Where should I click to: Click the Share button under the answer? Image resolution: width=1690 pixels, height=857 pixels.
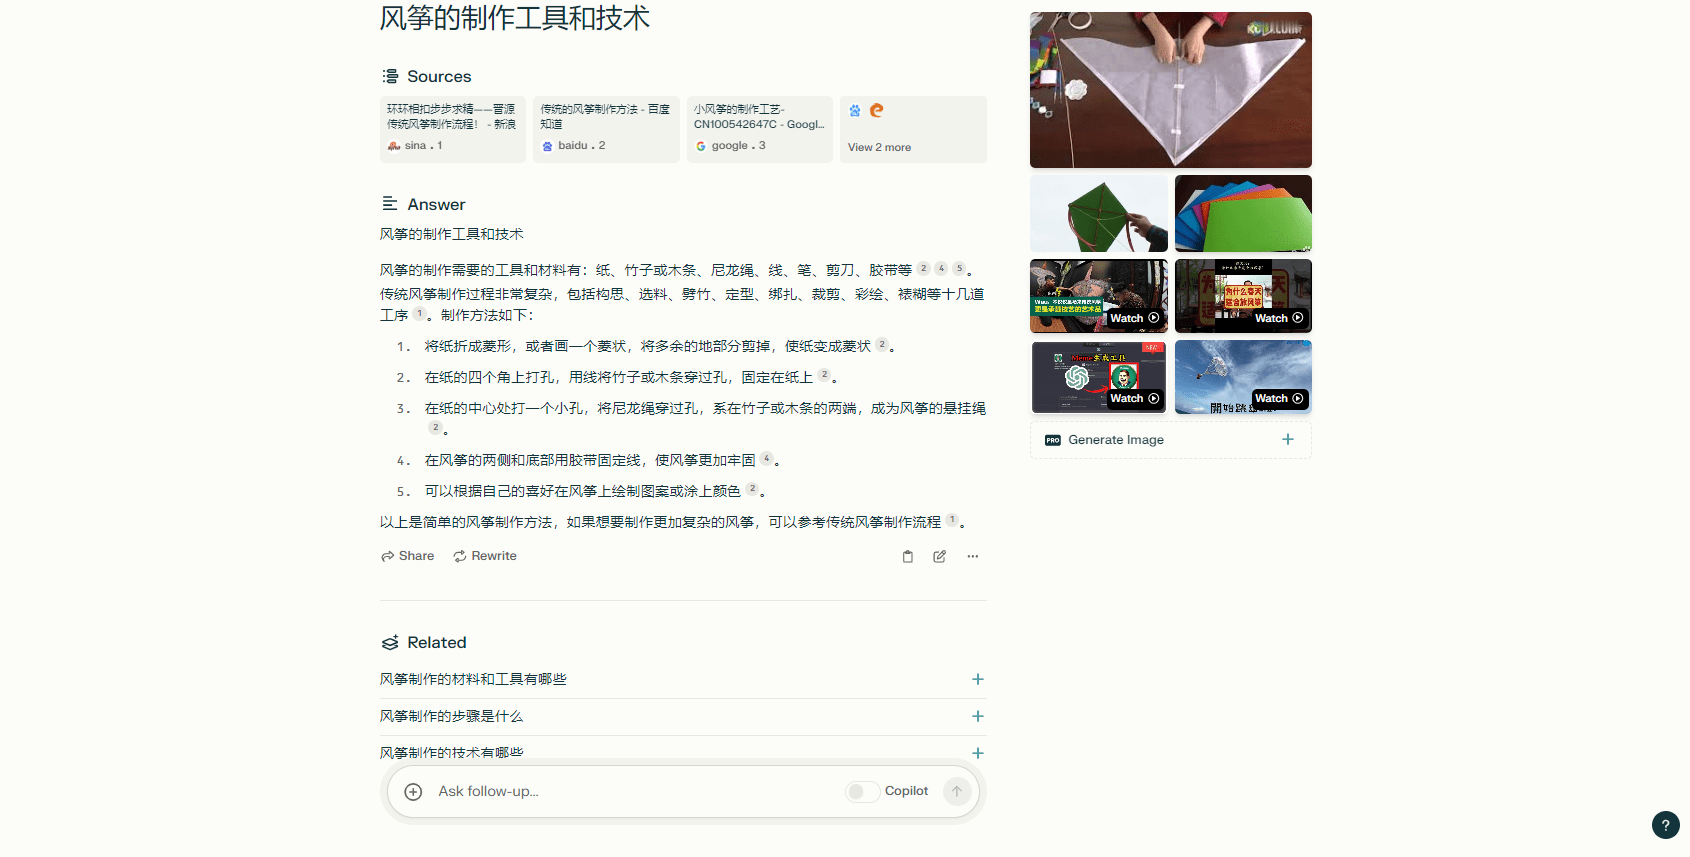tap(407, 556)
